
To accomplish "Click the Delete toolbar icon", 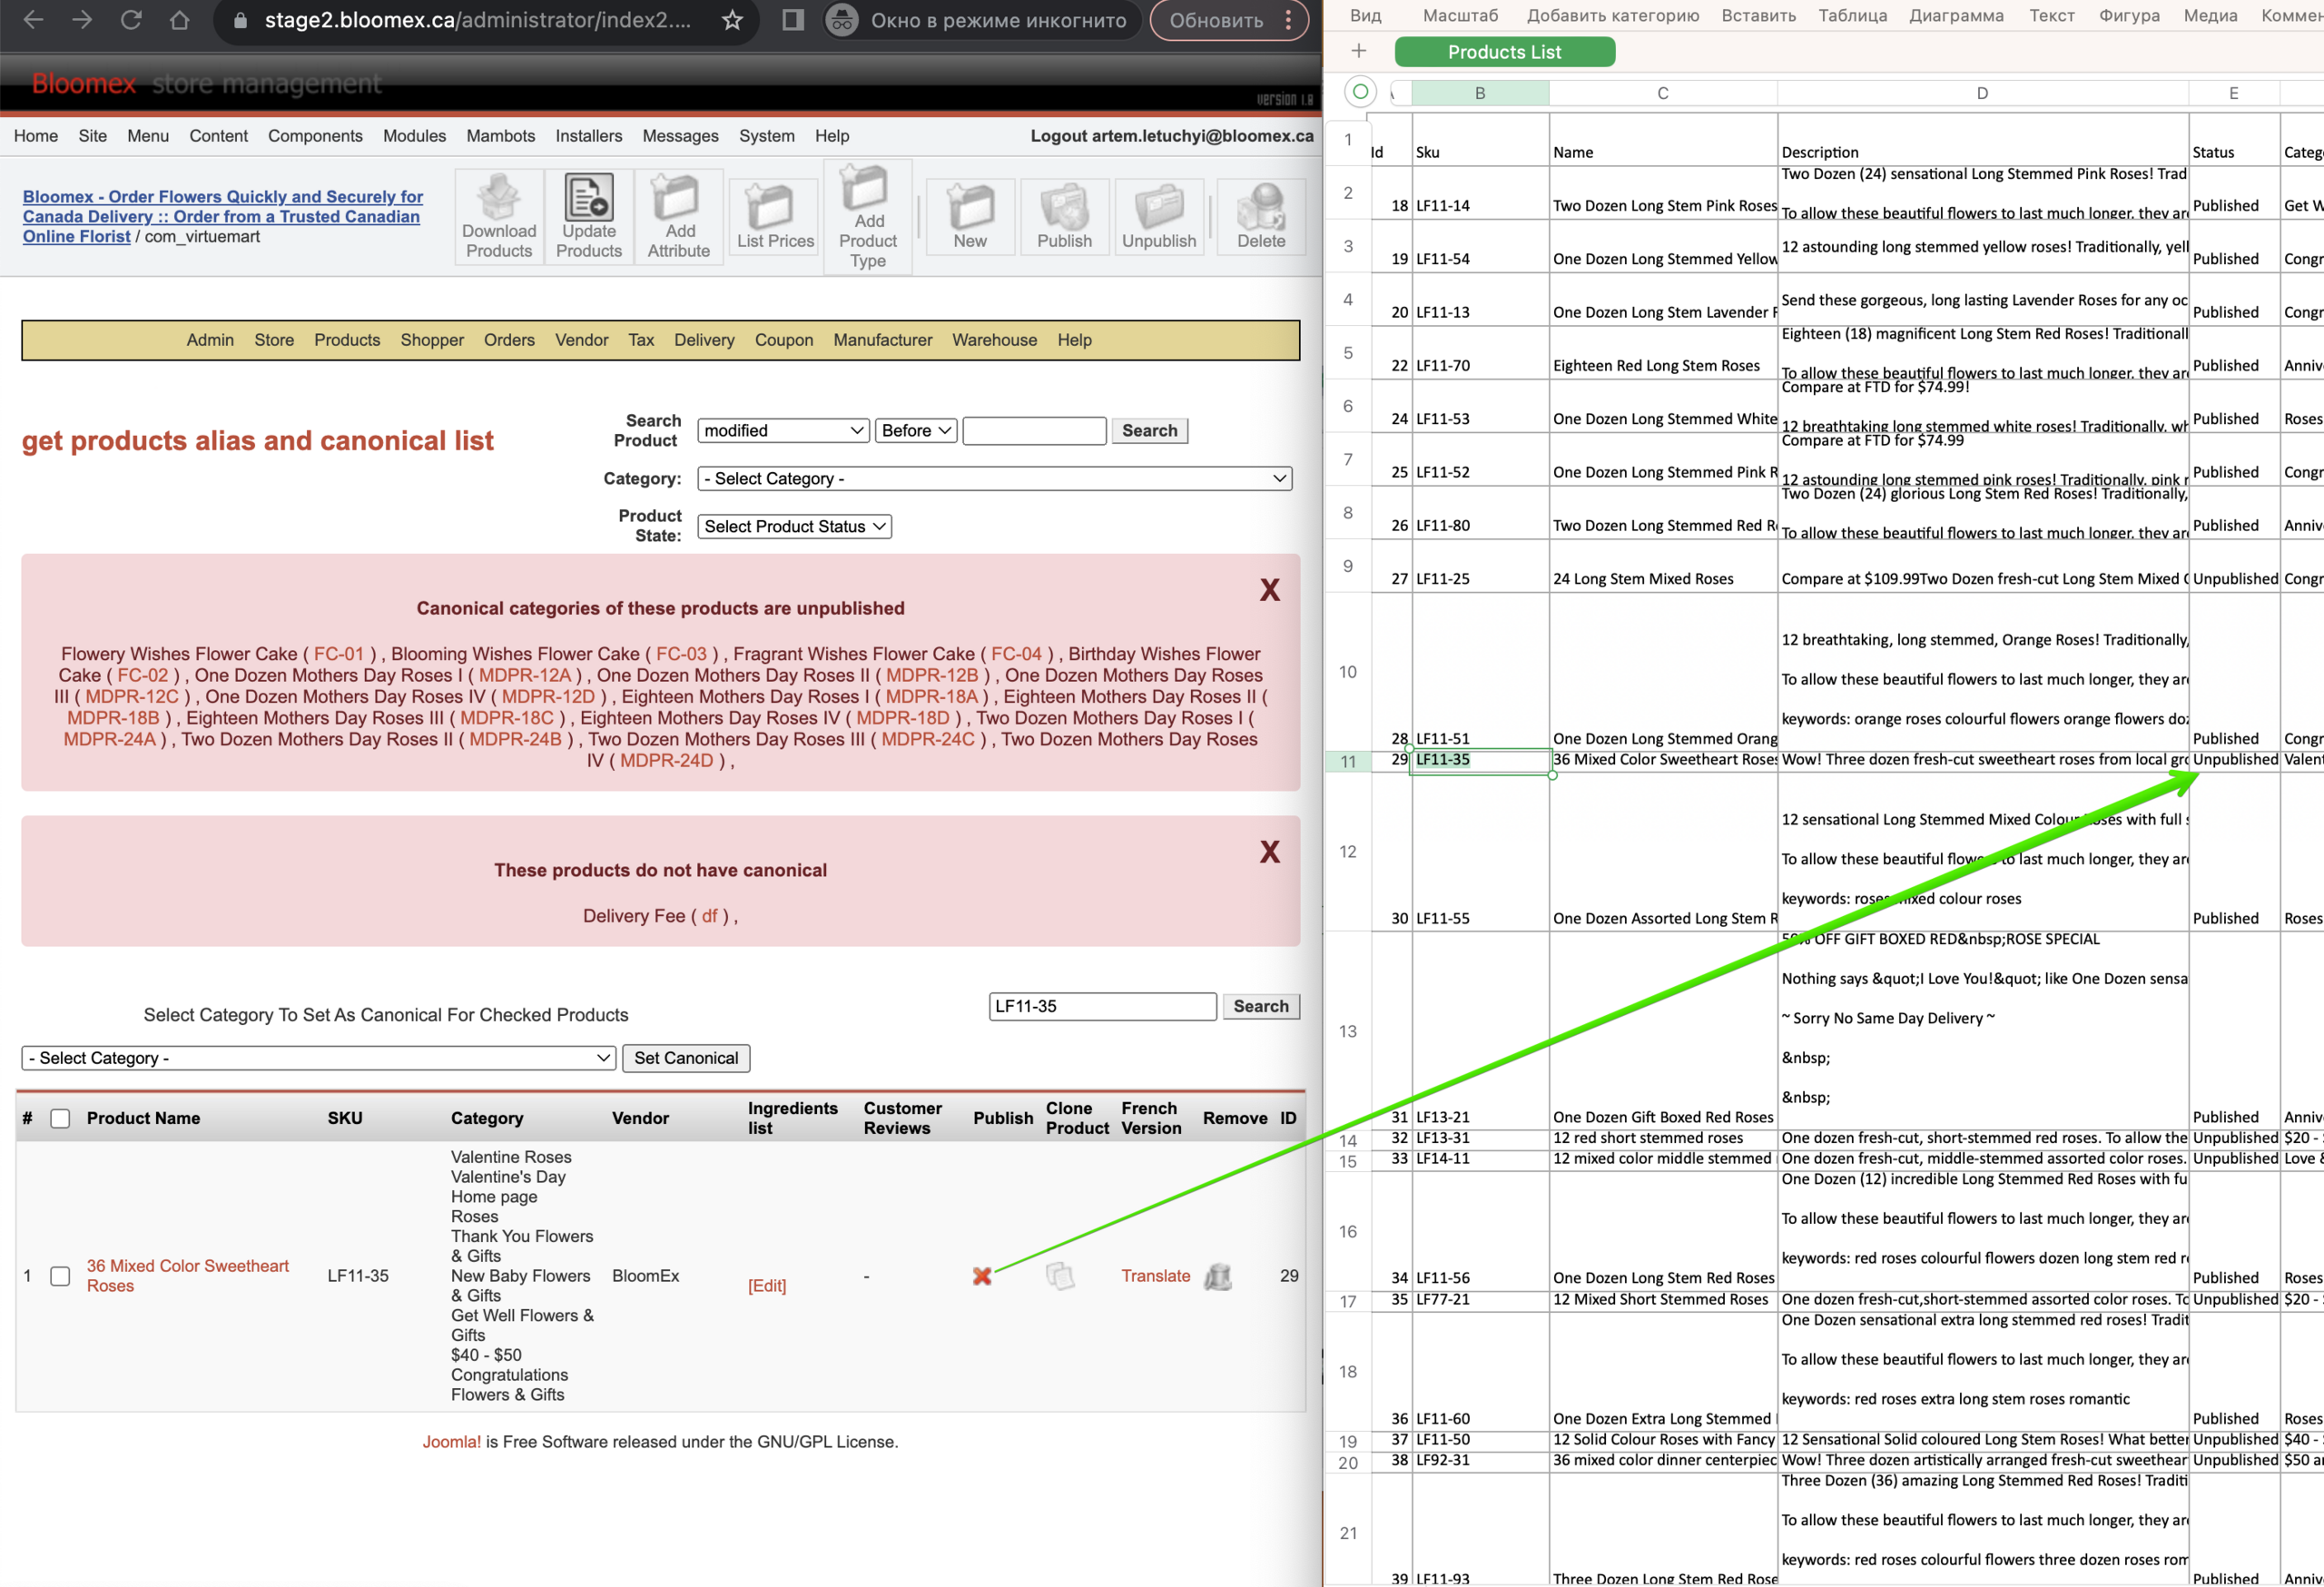I will pos(1261,217).
